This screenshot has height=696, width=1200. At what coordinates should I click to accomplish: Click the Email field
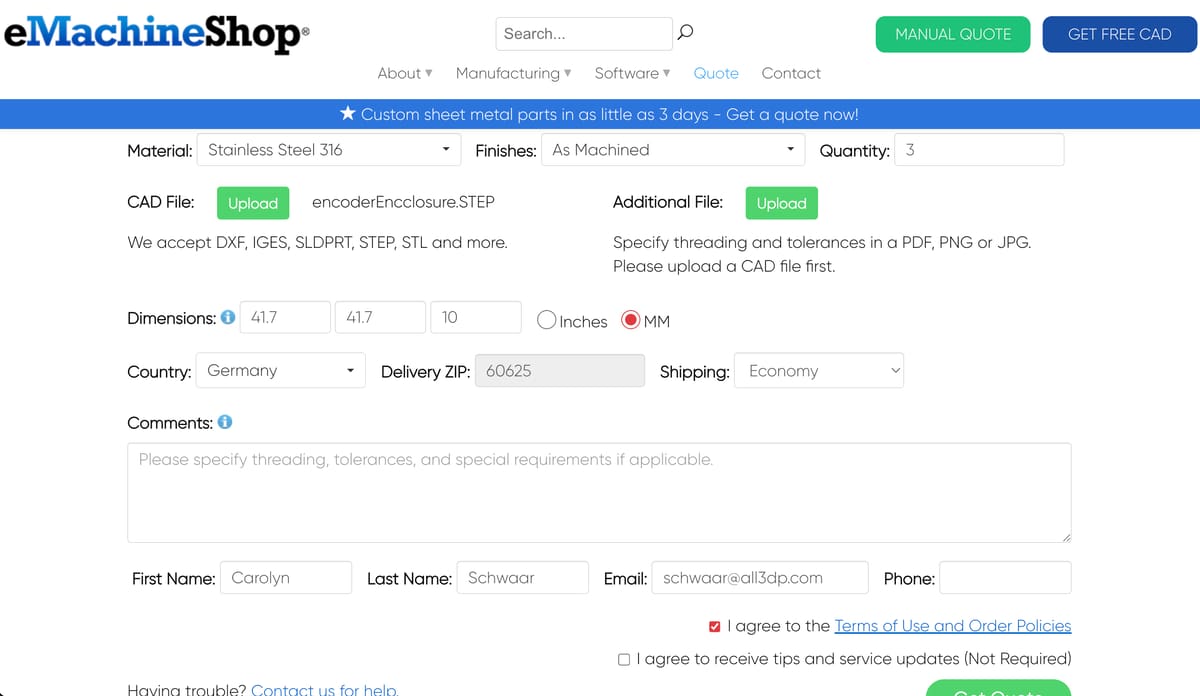pyautogui.click(x=759, y=578)
